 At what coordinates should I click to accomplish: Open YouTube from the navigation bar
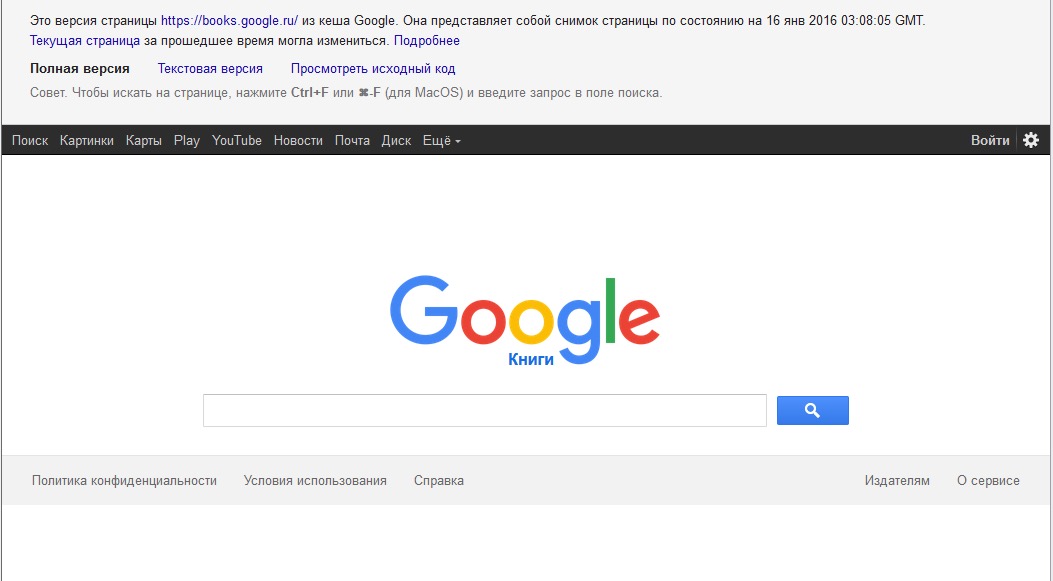pos(236,140)
